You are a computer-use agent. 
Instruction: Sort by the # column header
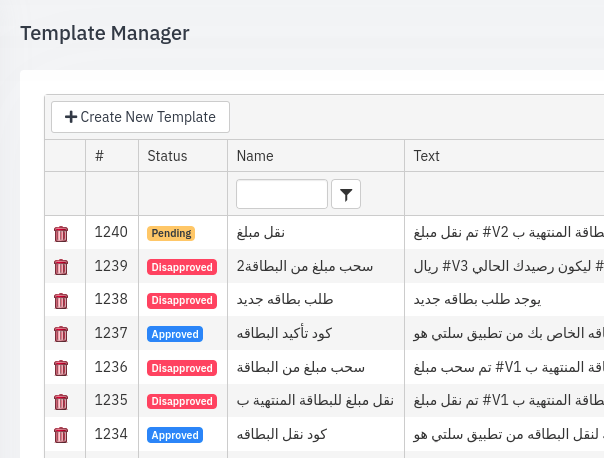tap(100, 156)
